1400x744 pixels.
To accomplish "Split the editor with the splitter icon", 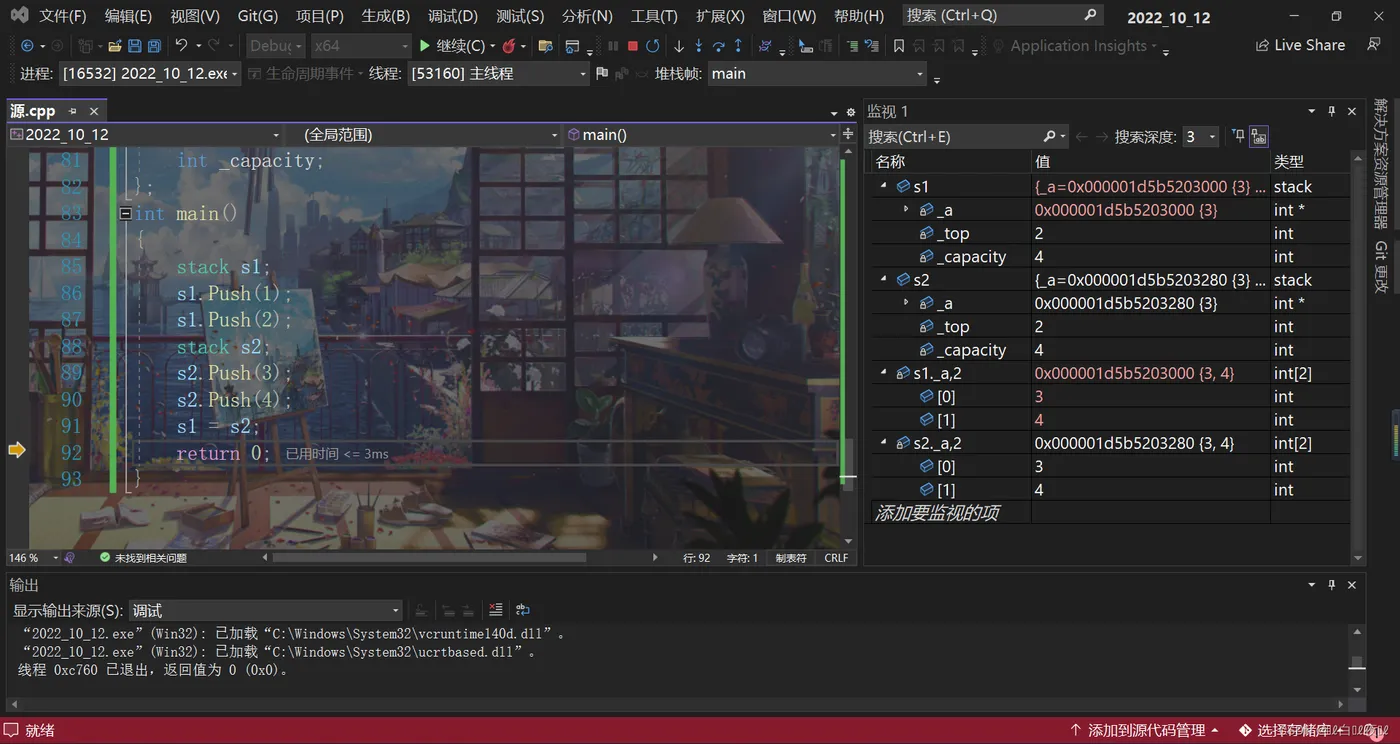I will (x=849, y=135).
